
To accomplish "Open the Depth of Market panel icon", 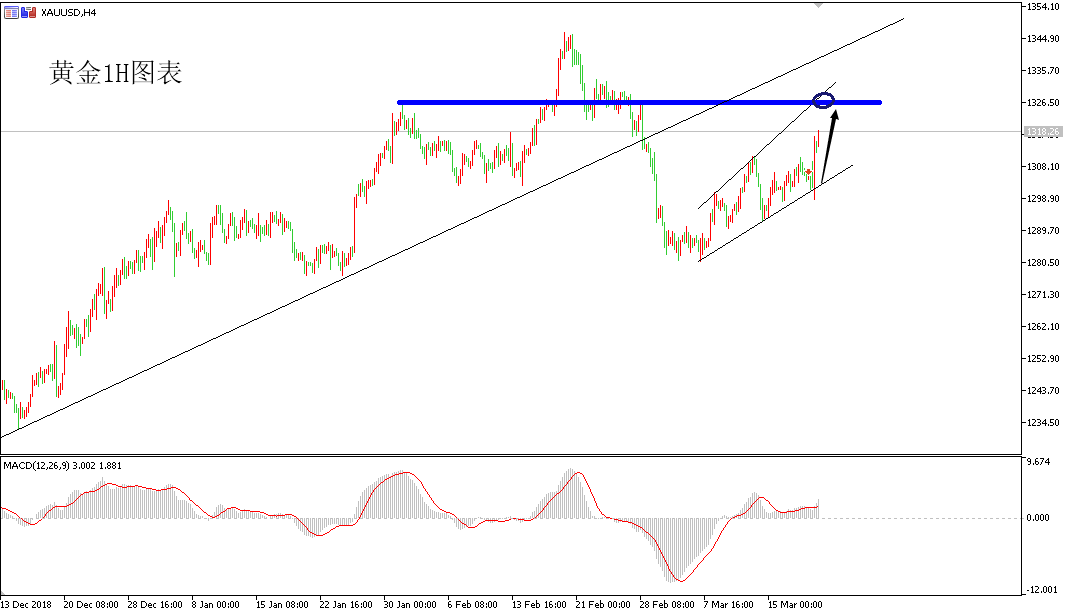I will pos(11,12).
